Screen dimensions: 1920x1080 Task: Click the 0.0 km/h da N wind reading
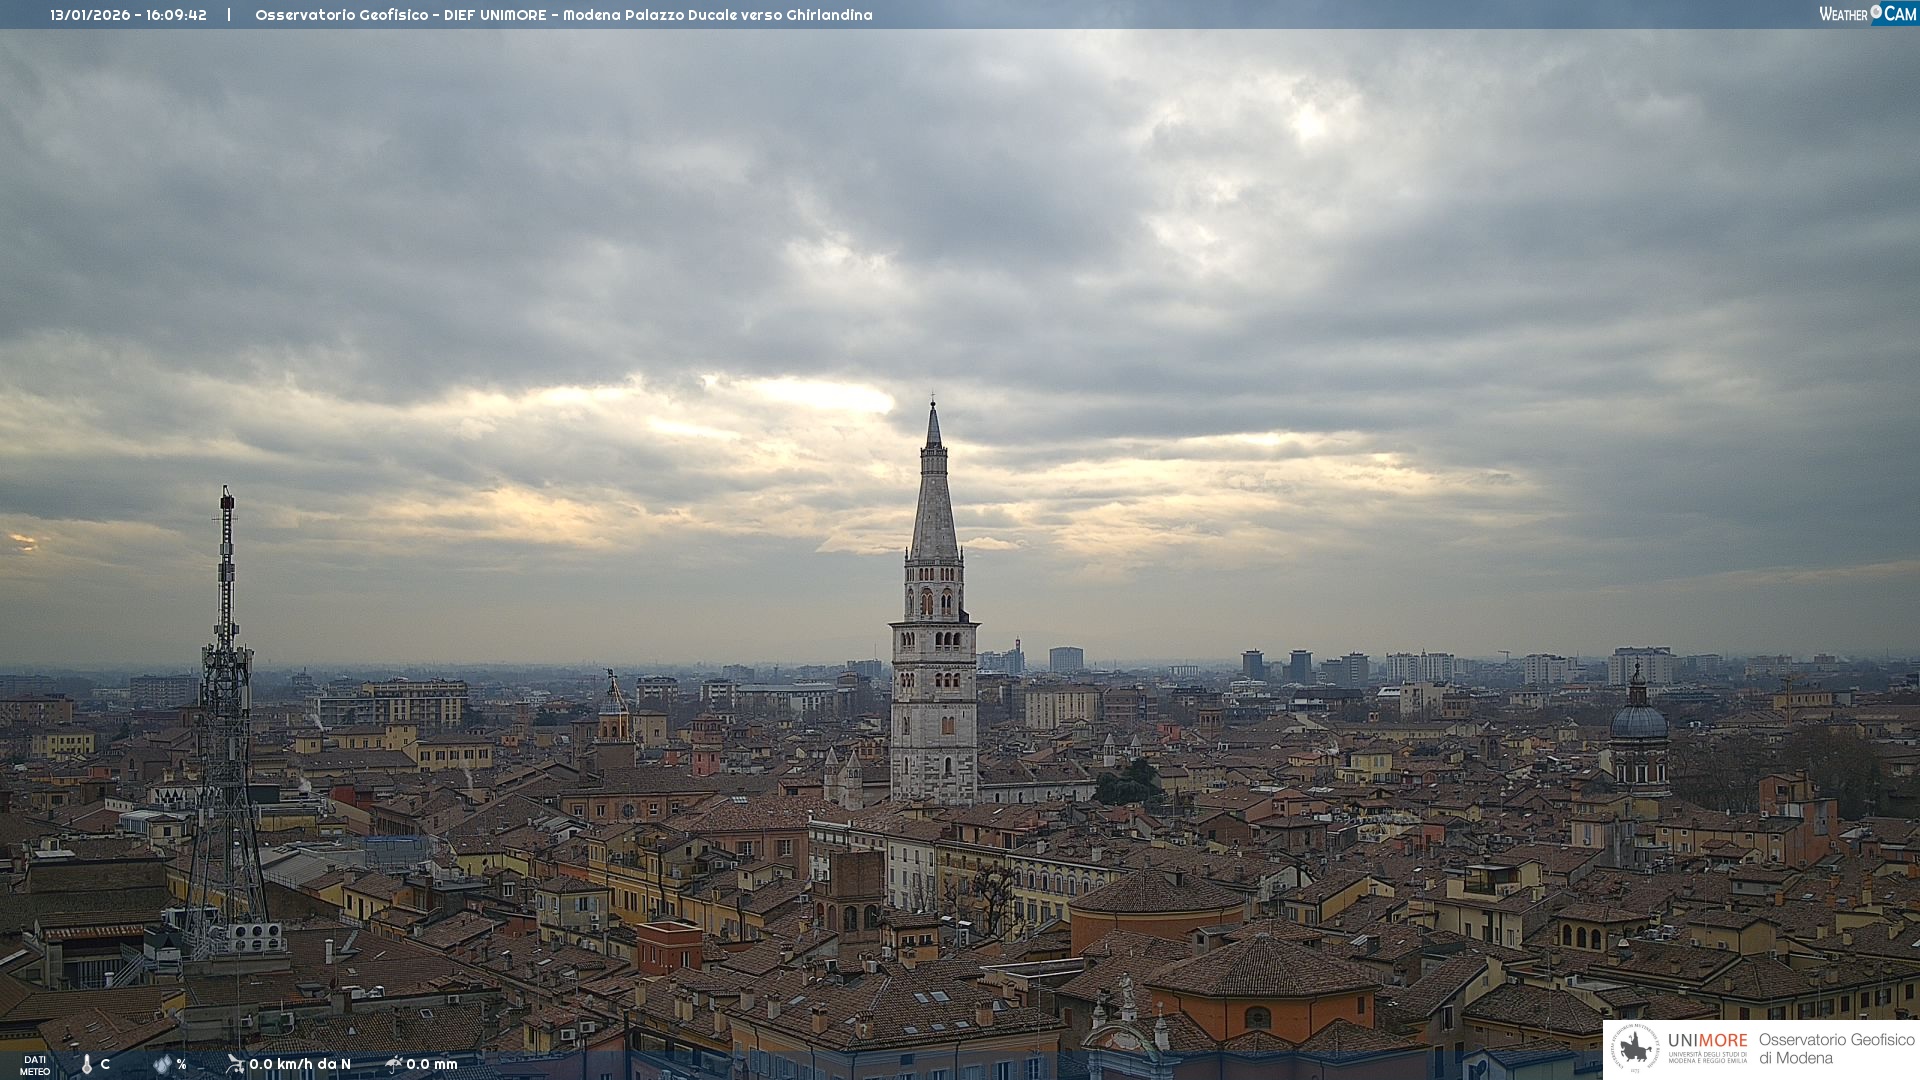click(300, 1064)
